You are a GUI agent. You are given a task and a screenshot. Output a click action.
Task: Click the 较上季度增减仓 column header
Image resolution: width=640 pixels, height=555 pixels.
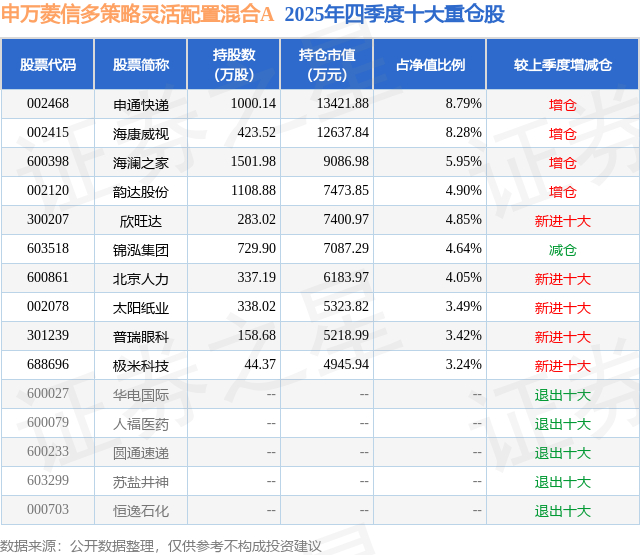[x=563, y=64]
